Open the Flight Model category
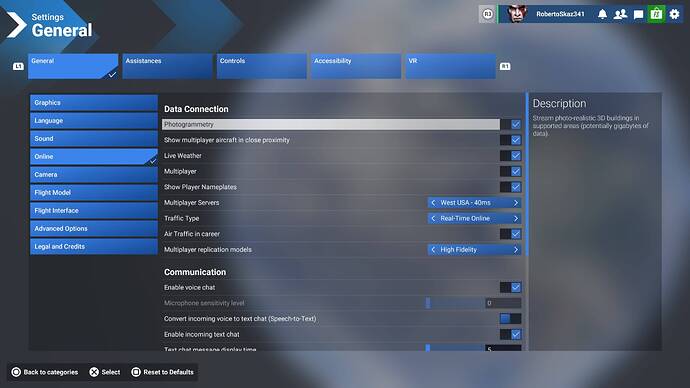690x388 pixels. point(94,193)
